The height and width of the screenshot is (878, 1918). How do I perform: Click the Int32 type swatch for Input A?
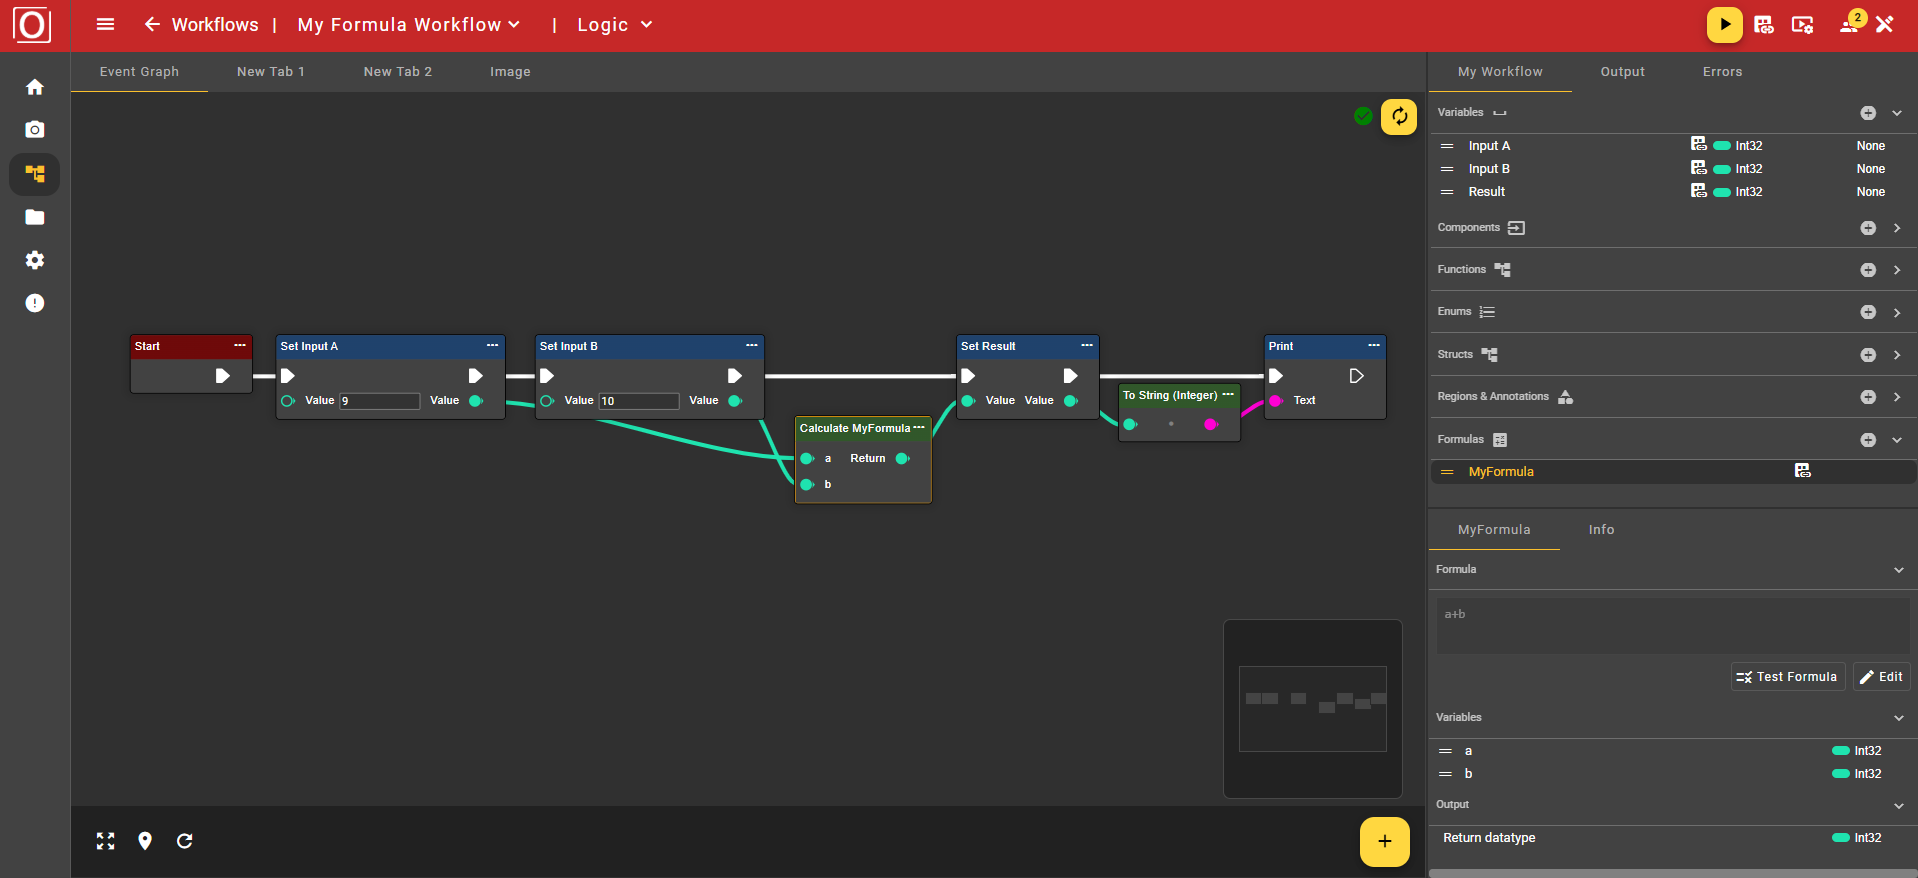tap(1722, 146)
